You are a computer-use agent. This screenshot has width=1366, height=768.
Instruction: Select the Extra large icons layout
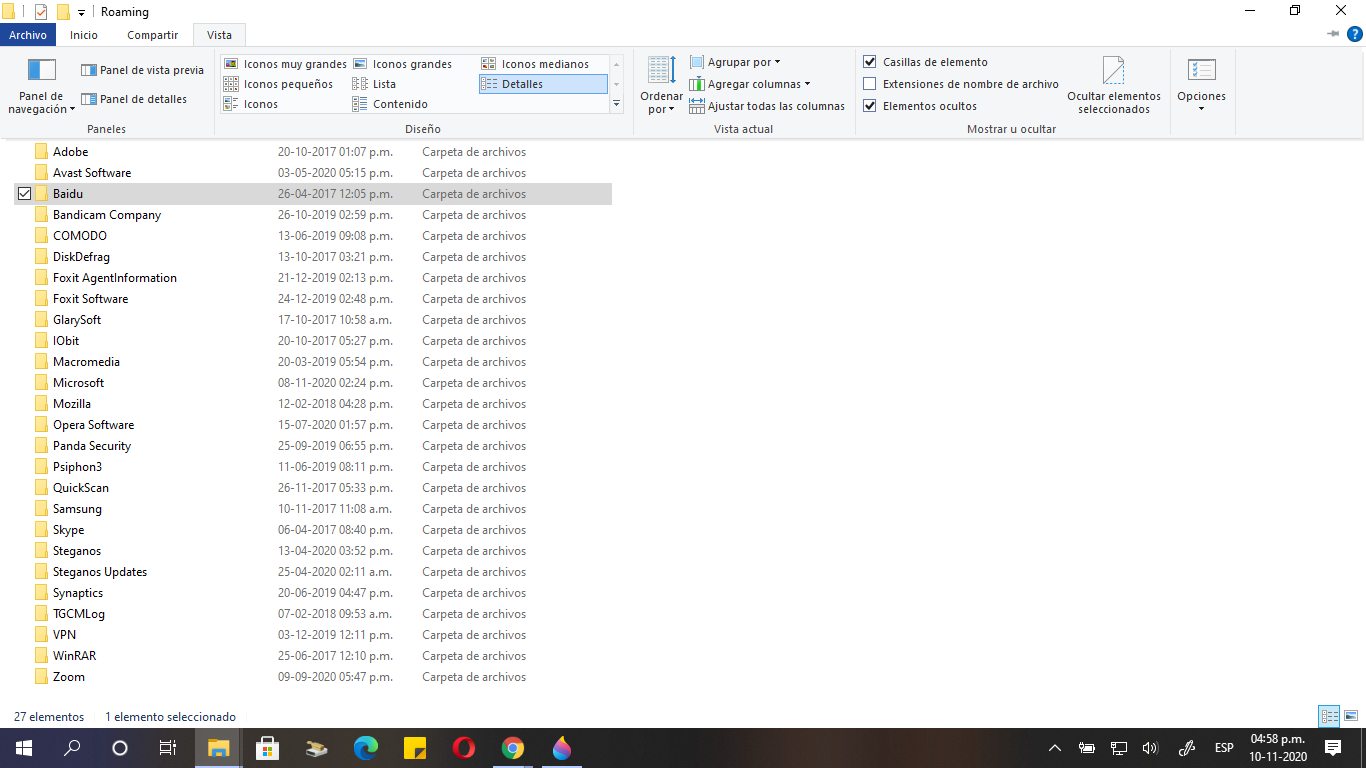click(231, 64)
